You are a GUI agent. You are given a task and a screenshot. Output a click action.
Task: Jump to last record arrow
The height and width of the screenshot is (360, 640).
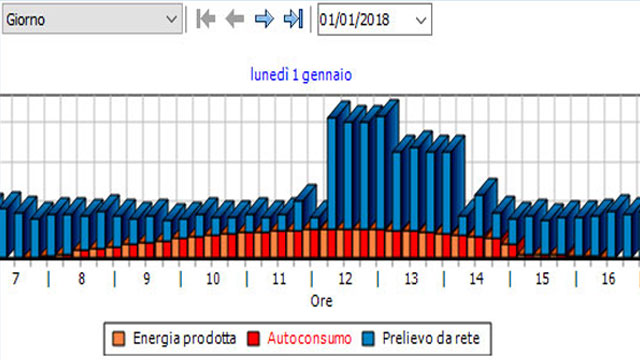pos(293,19)
